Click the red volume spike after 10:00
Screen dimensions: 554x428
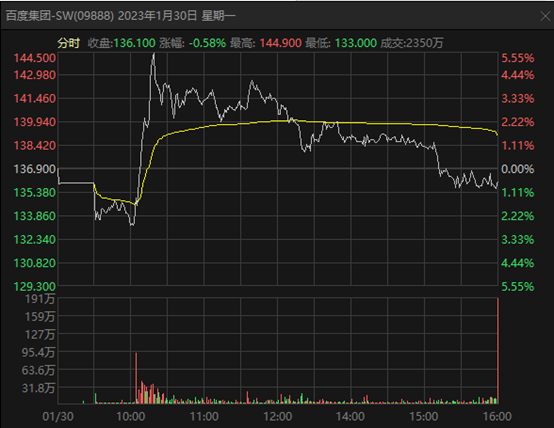click(136, 378)
